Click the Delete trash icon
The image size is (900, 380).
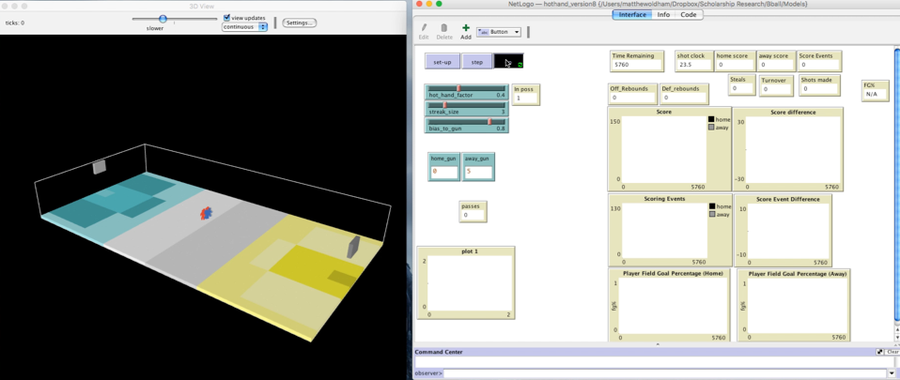click(444, 28)
